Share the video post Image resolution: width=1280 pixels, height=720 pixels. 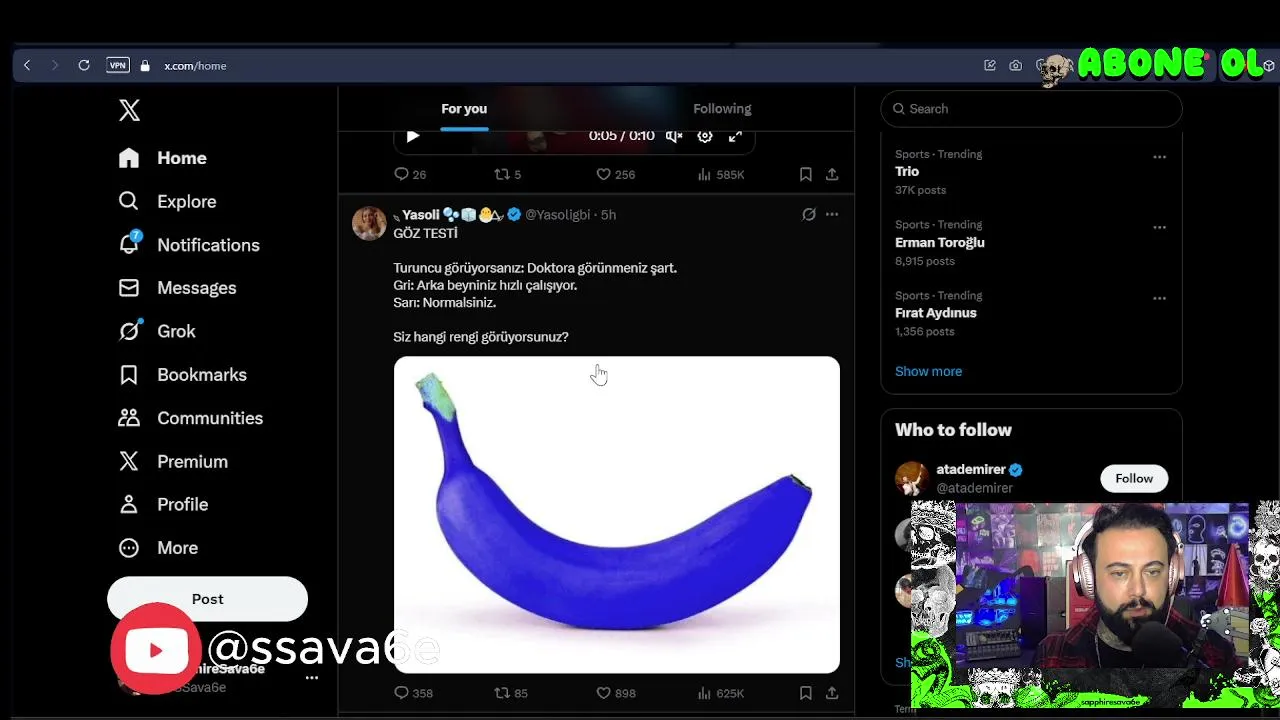coord(832,174)
